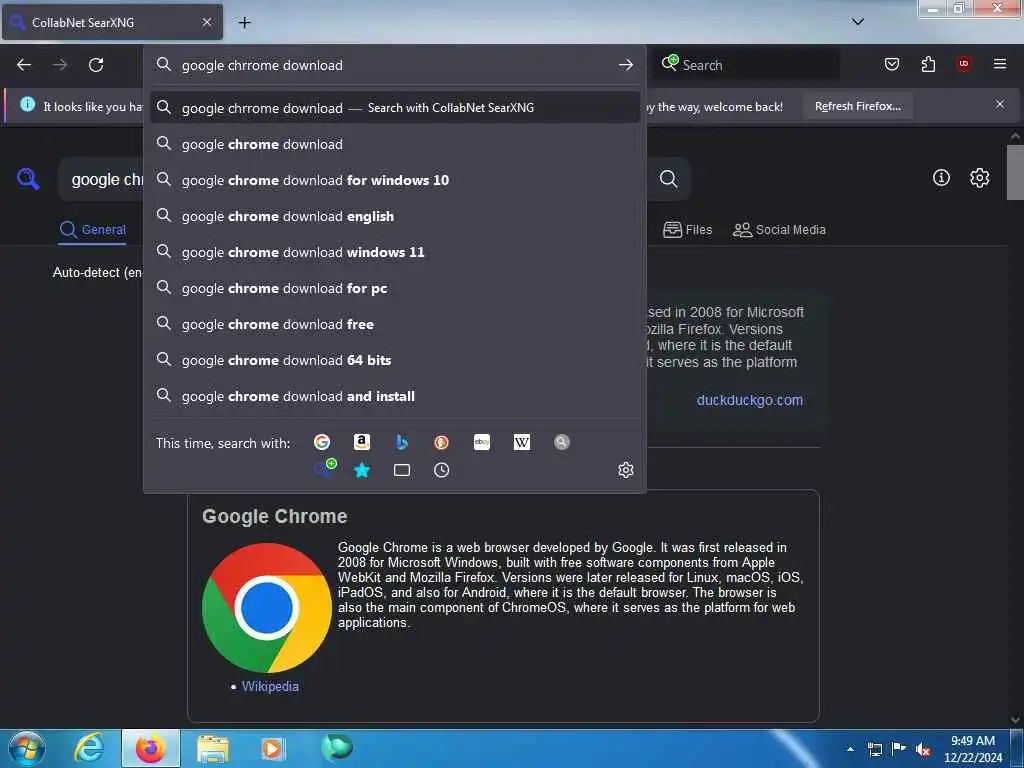This screenshot has width=1024, height=768.
Task: Choose 'google chrome download for windows 10'
Action: 394,180
